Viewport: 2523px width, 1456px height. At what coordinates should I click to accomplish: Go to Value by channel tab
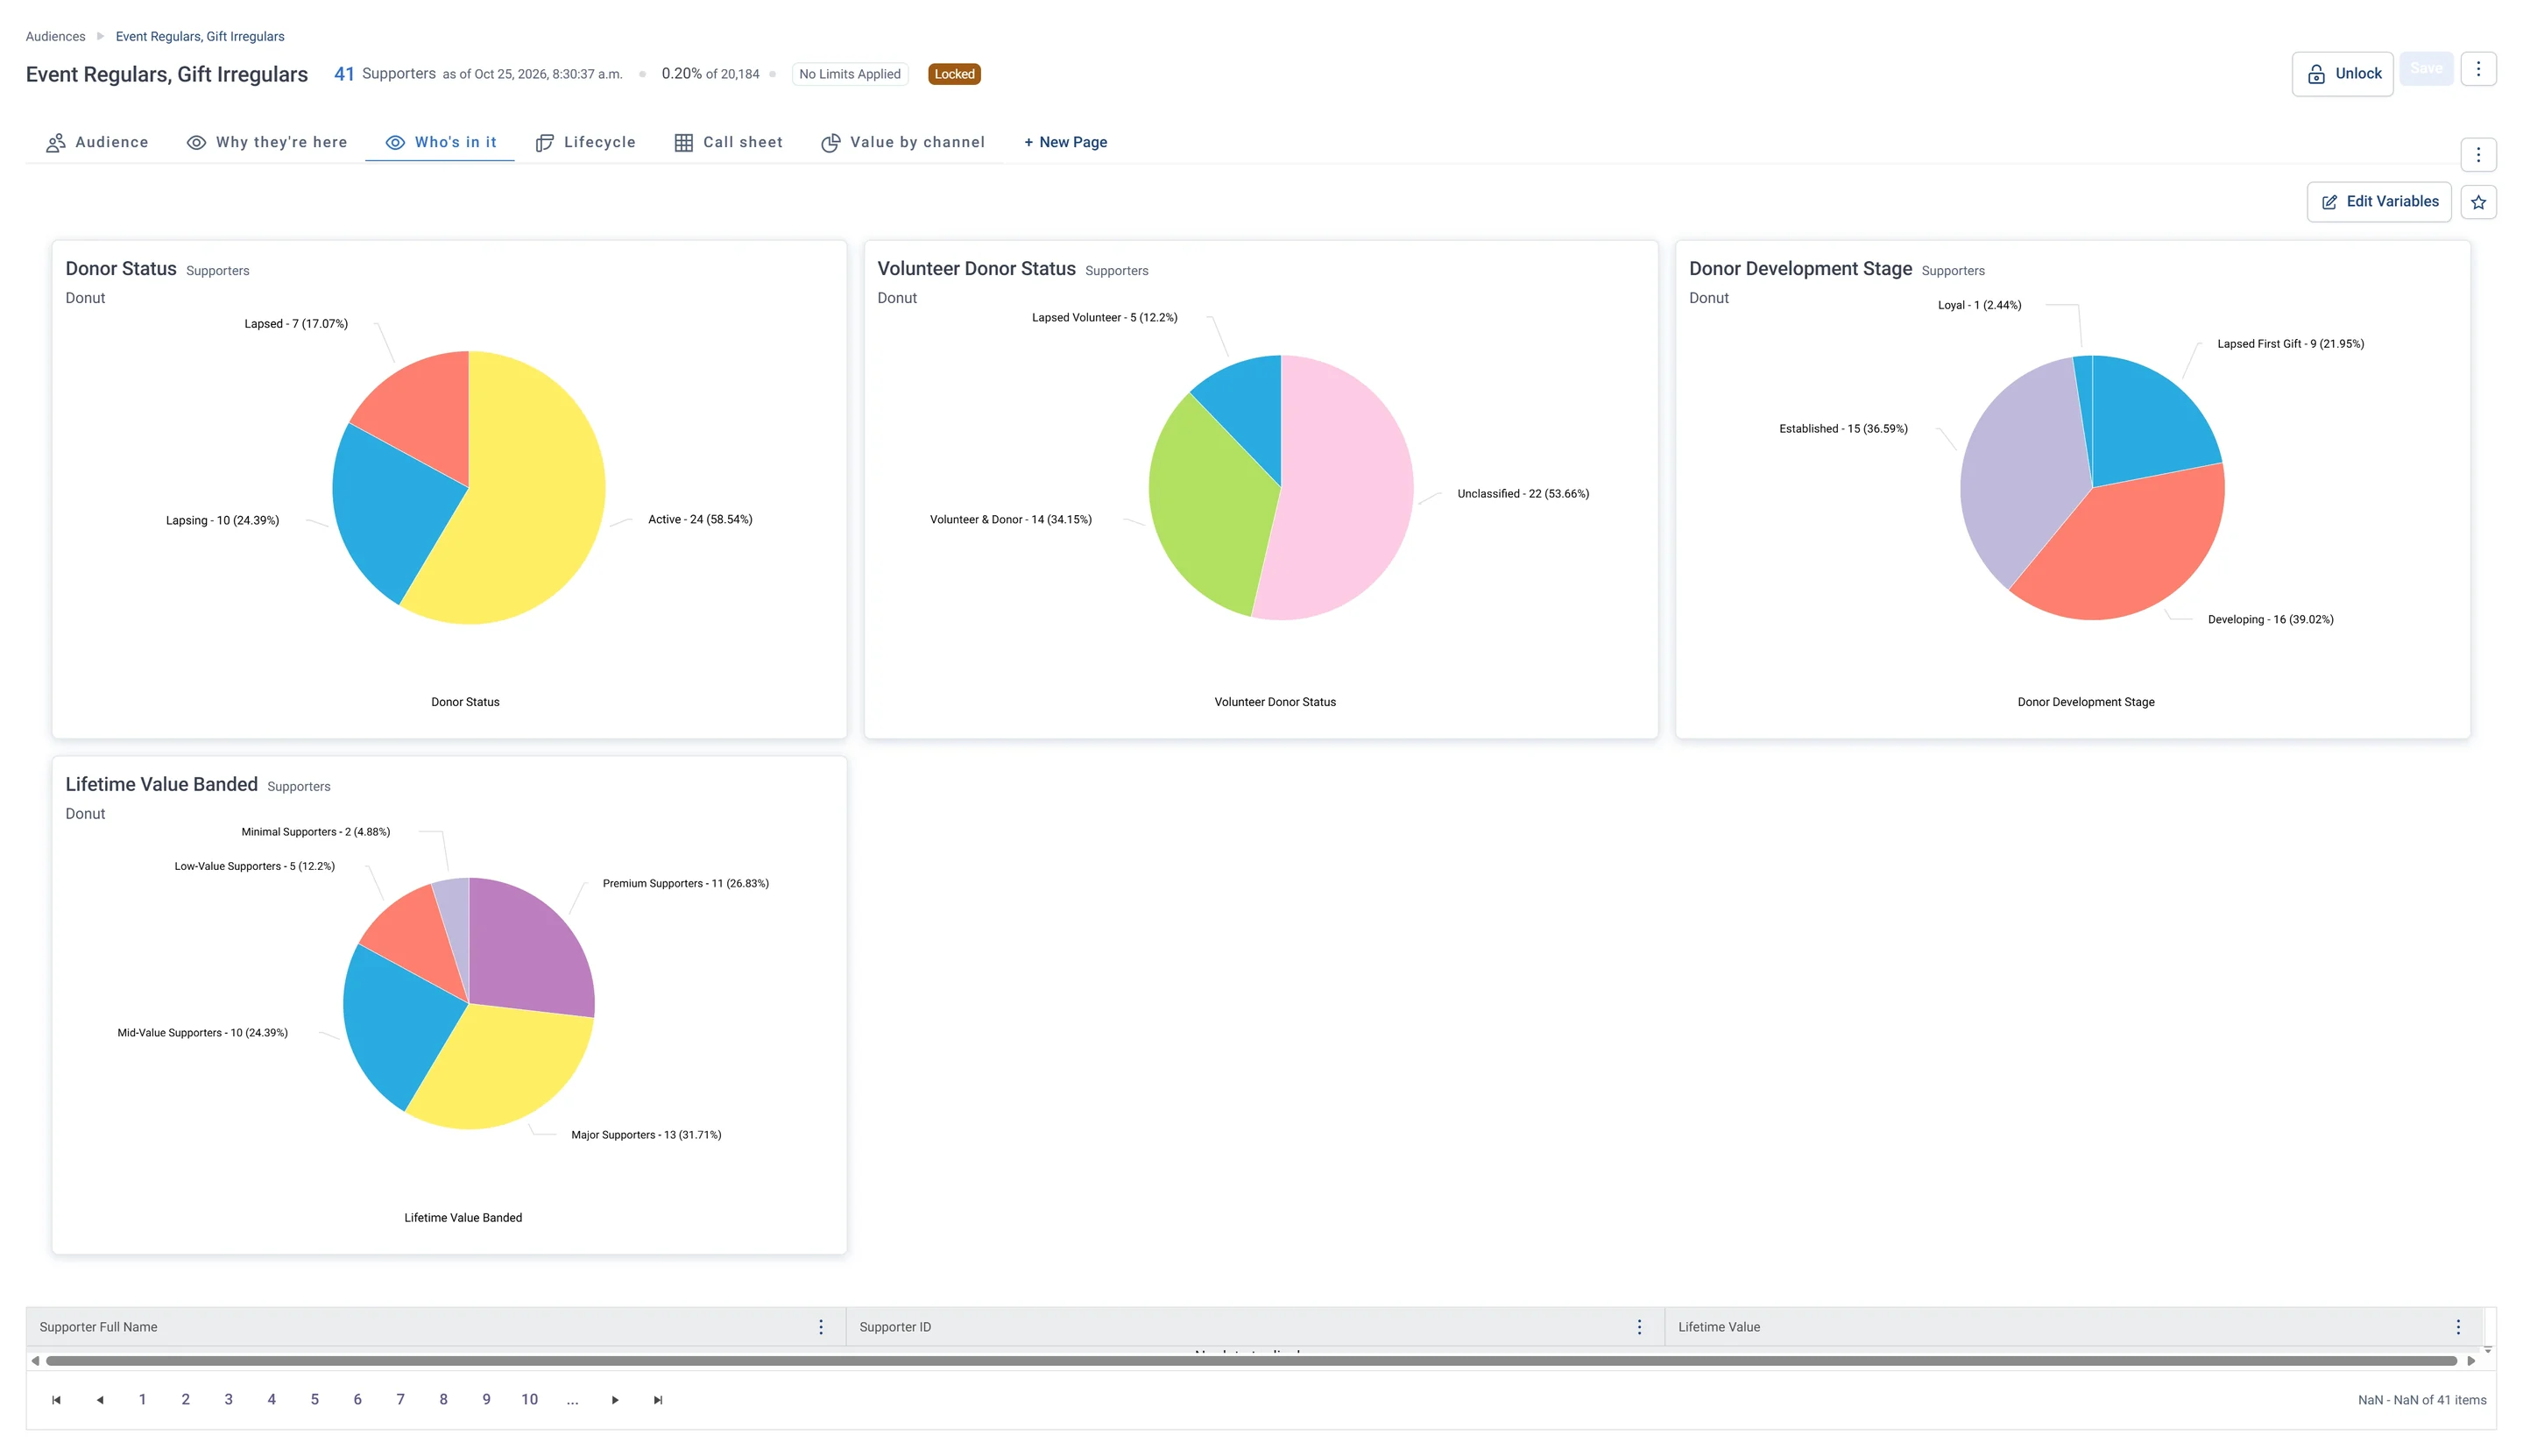(x=903, y=143)
